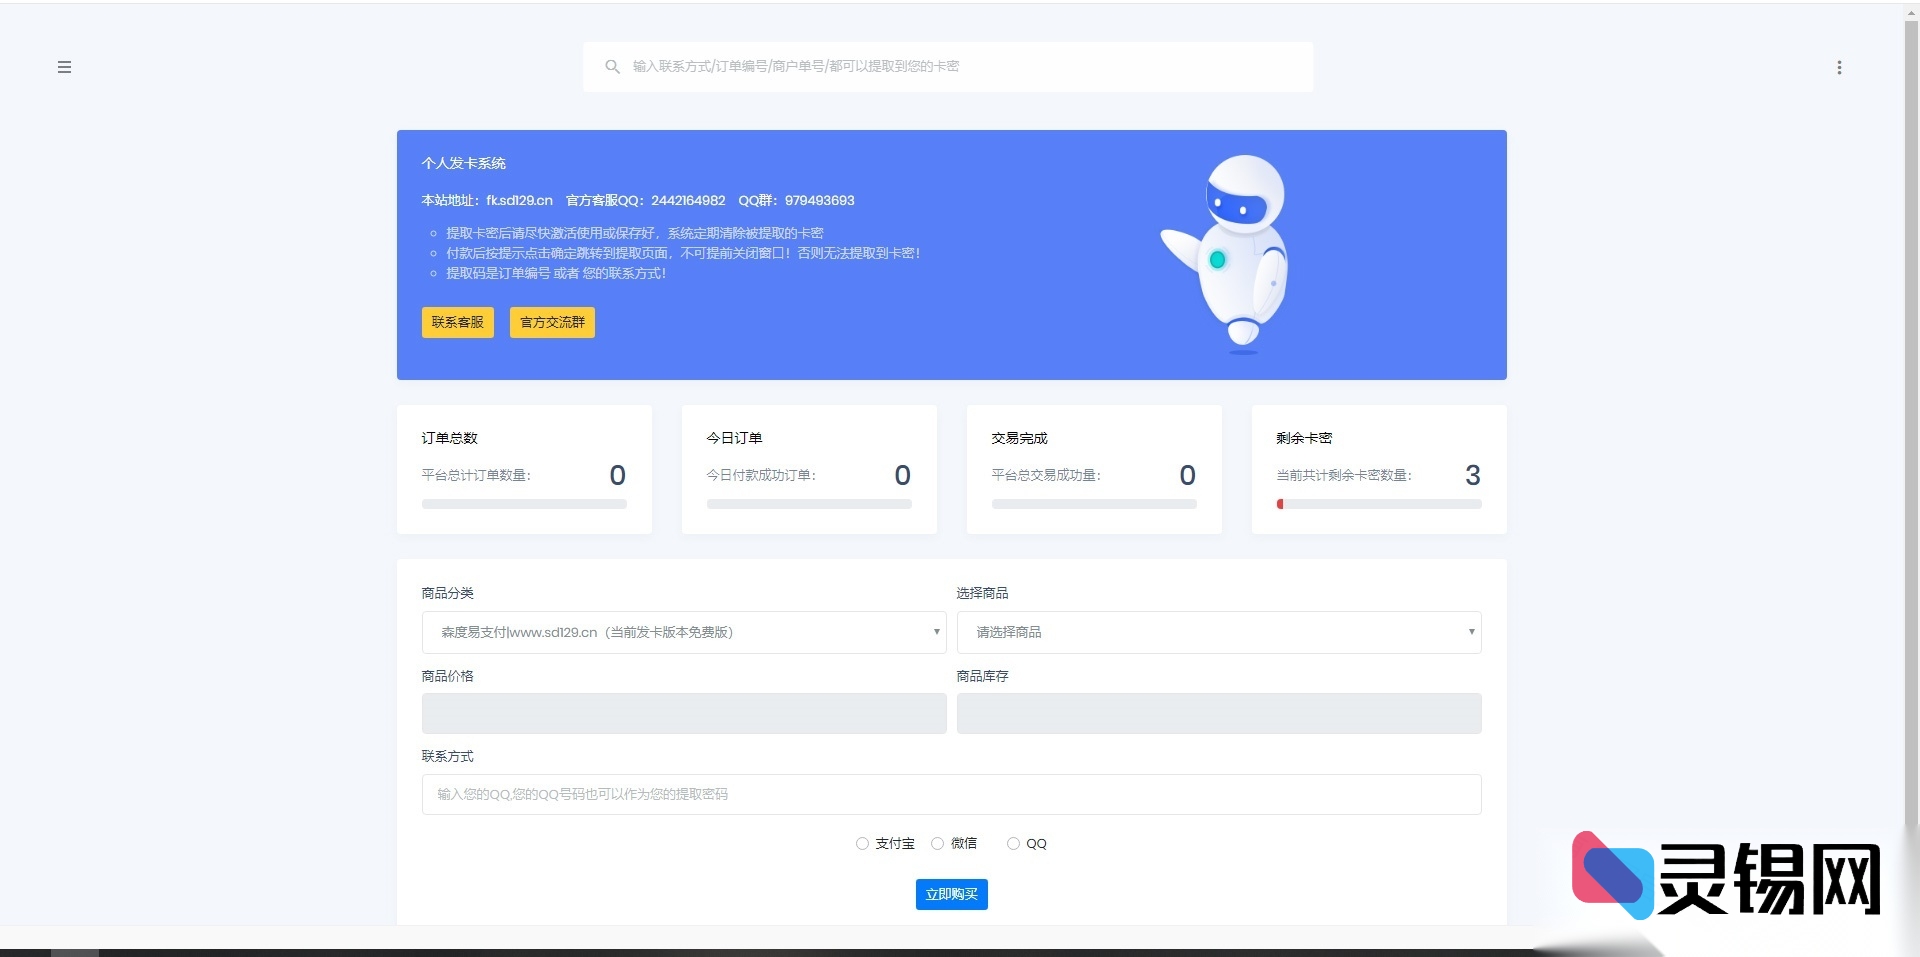The height and width of the screenshot is (957, 1920).
Task: Click the search magnifier icon
Action: 613,66
